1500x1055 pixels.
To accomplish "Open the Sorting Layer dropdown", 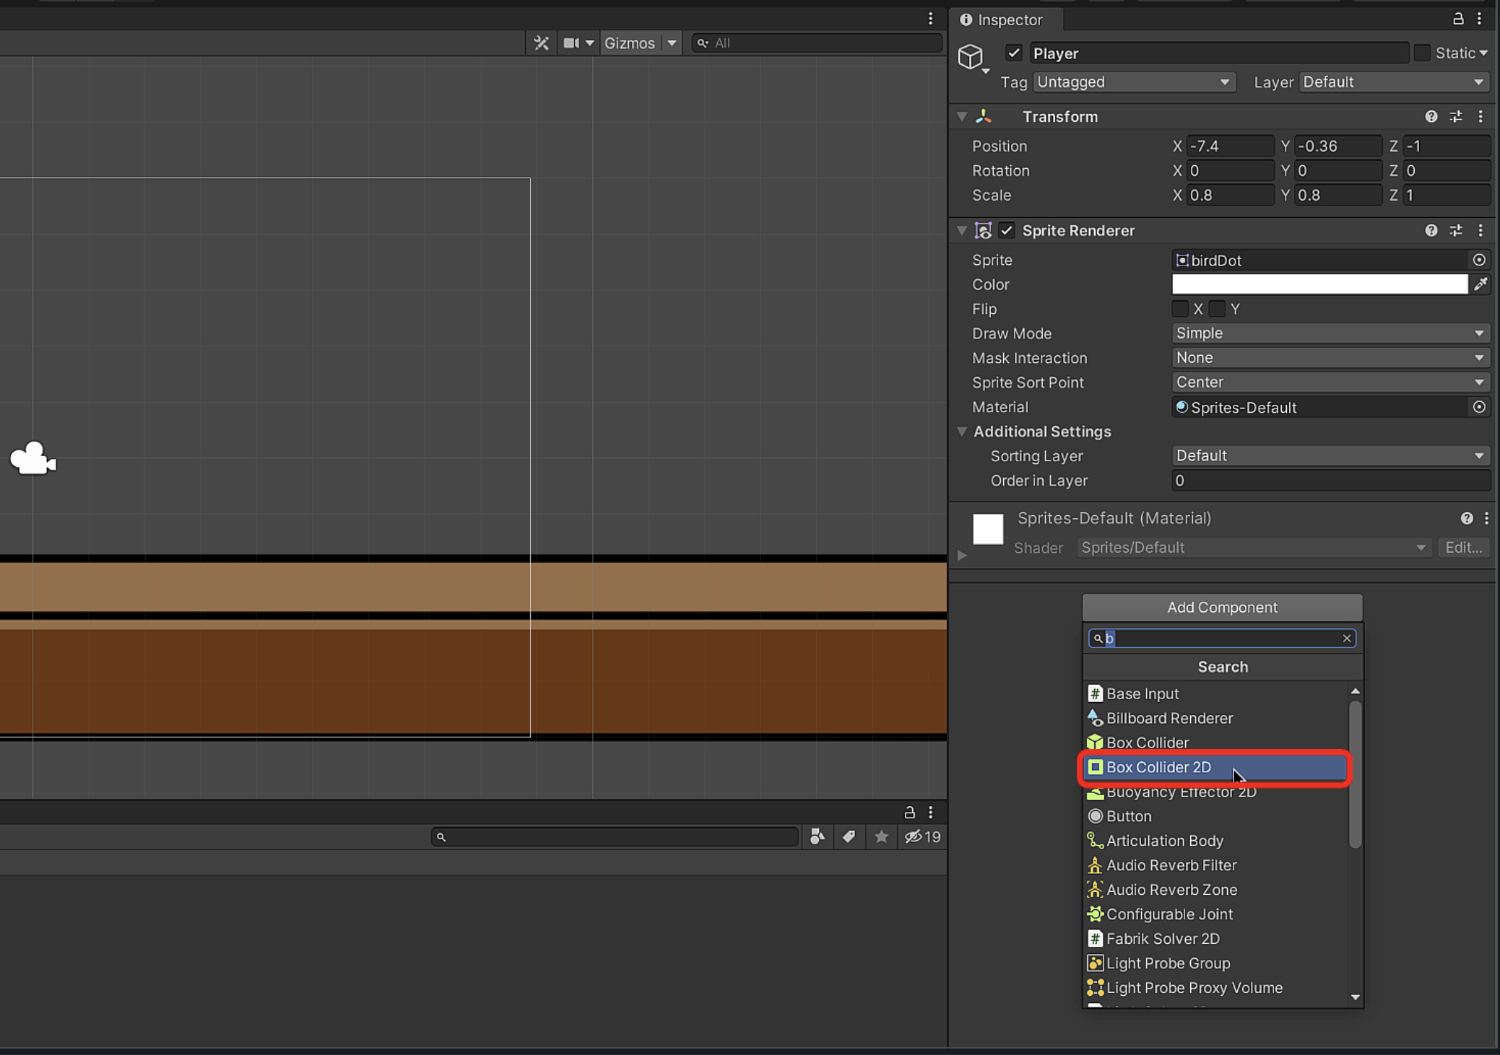I will pos(1331,456).
